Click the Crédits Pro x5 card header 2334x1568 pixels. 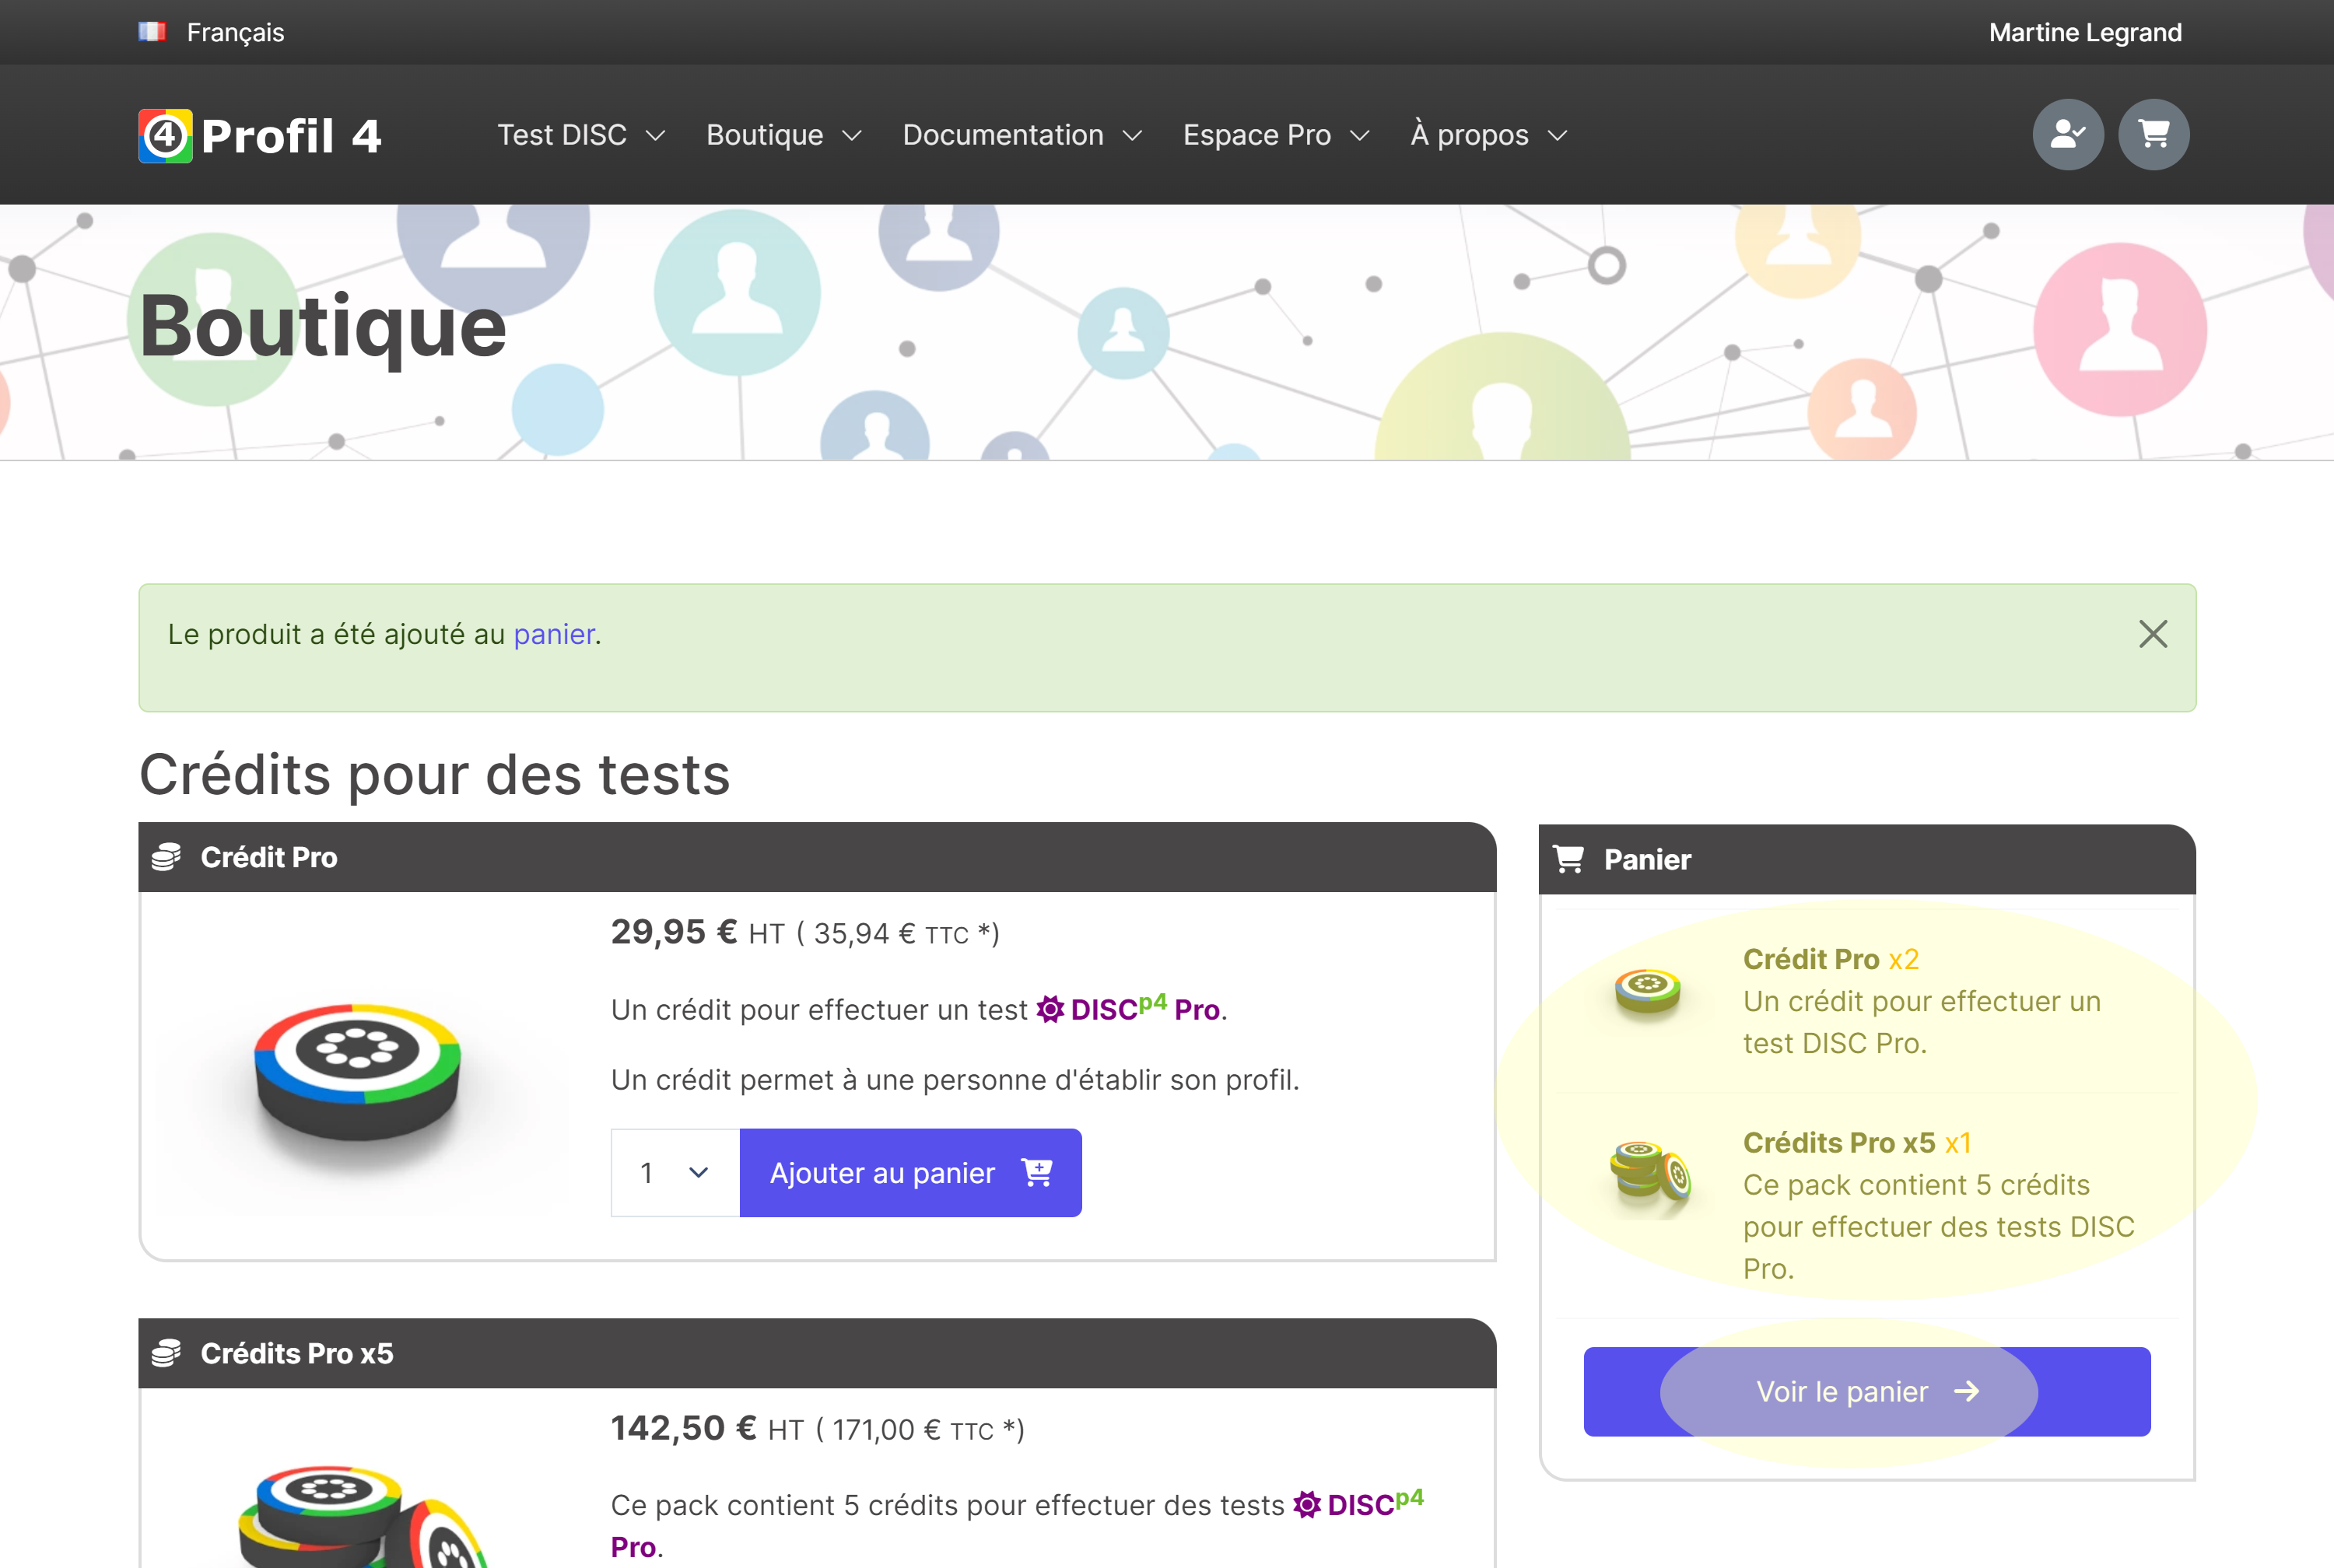[x=817, y=1353]
